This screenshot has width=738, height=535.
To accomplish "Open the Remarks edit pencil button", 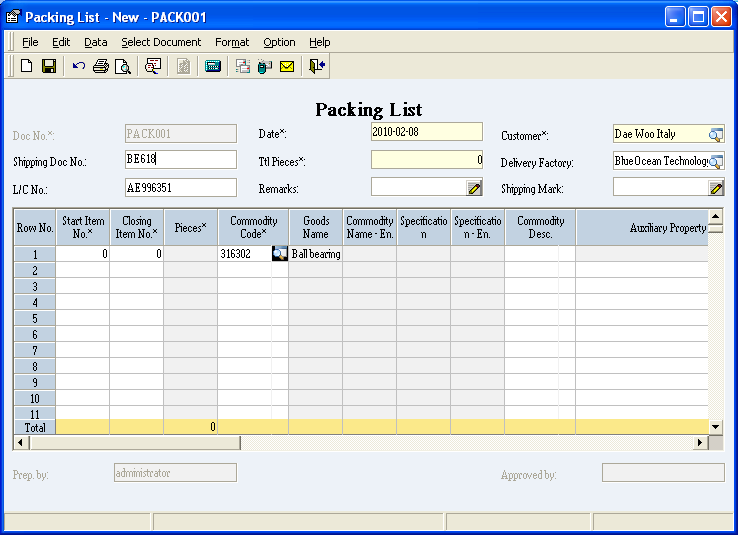I will tap(474, 188).
